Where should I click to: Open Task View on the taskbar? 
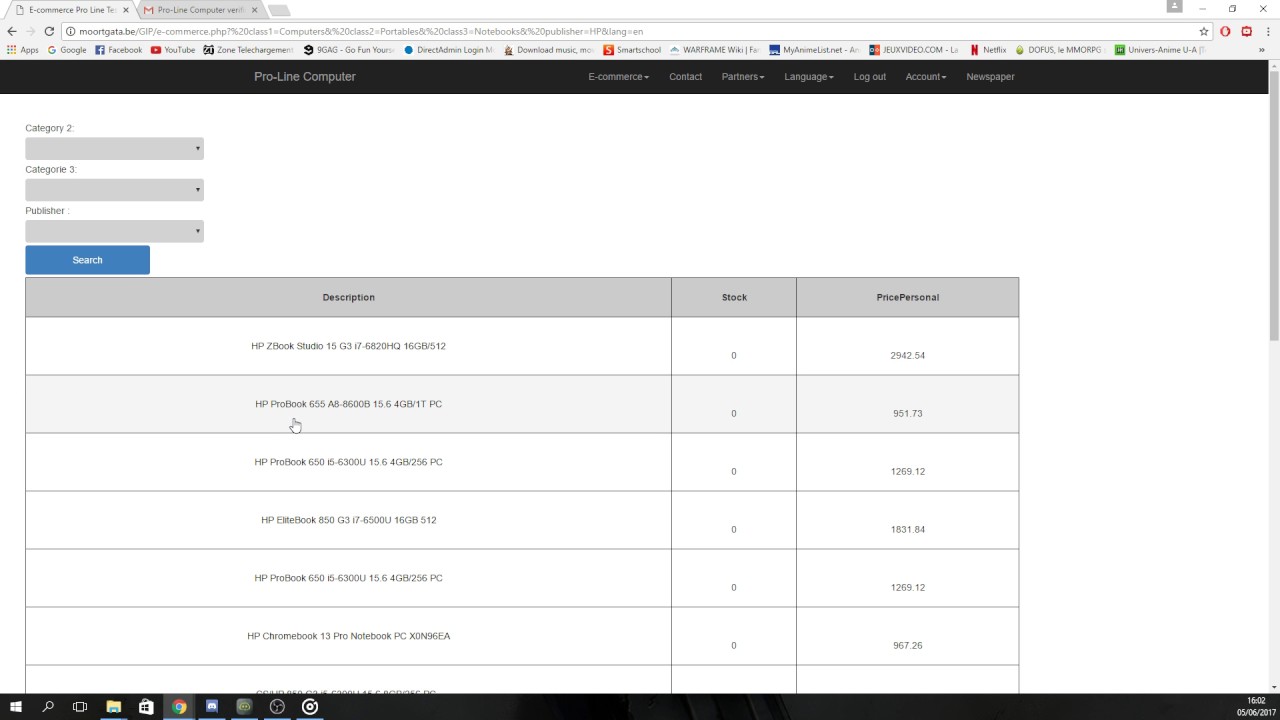(80, 707)
